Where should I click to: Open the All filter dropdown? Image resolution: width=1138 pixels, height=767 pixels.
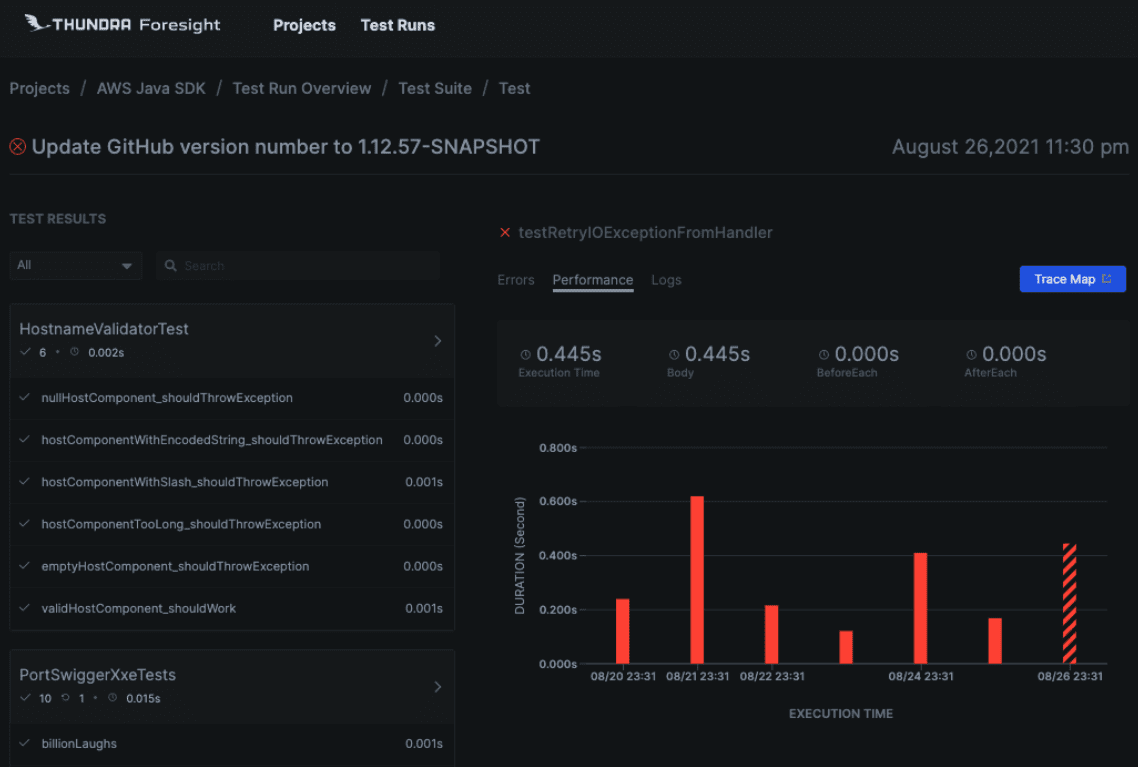[75, 266]
